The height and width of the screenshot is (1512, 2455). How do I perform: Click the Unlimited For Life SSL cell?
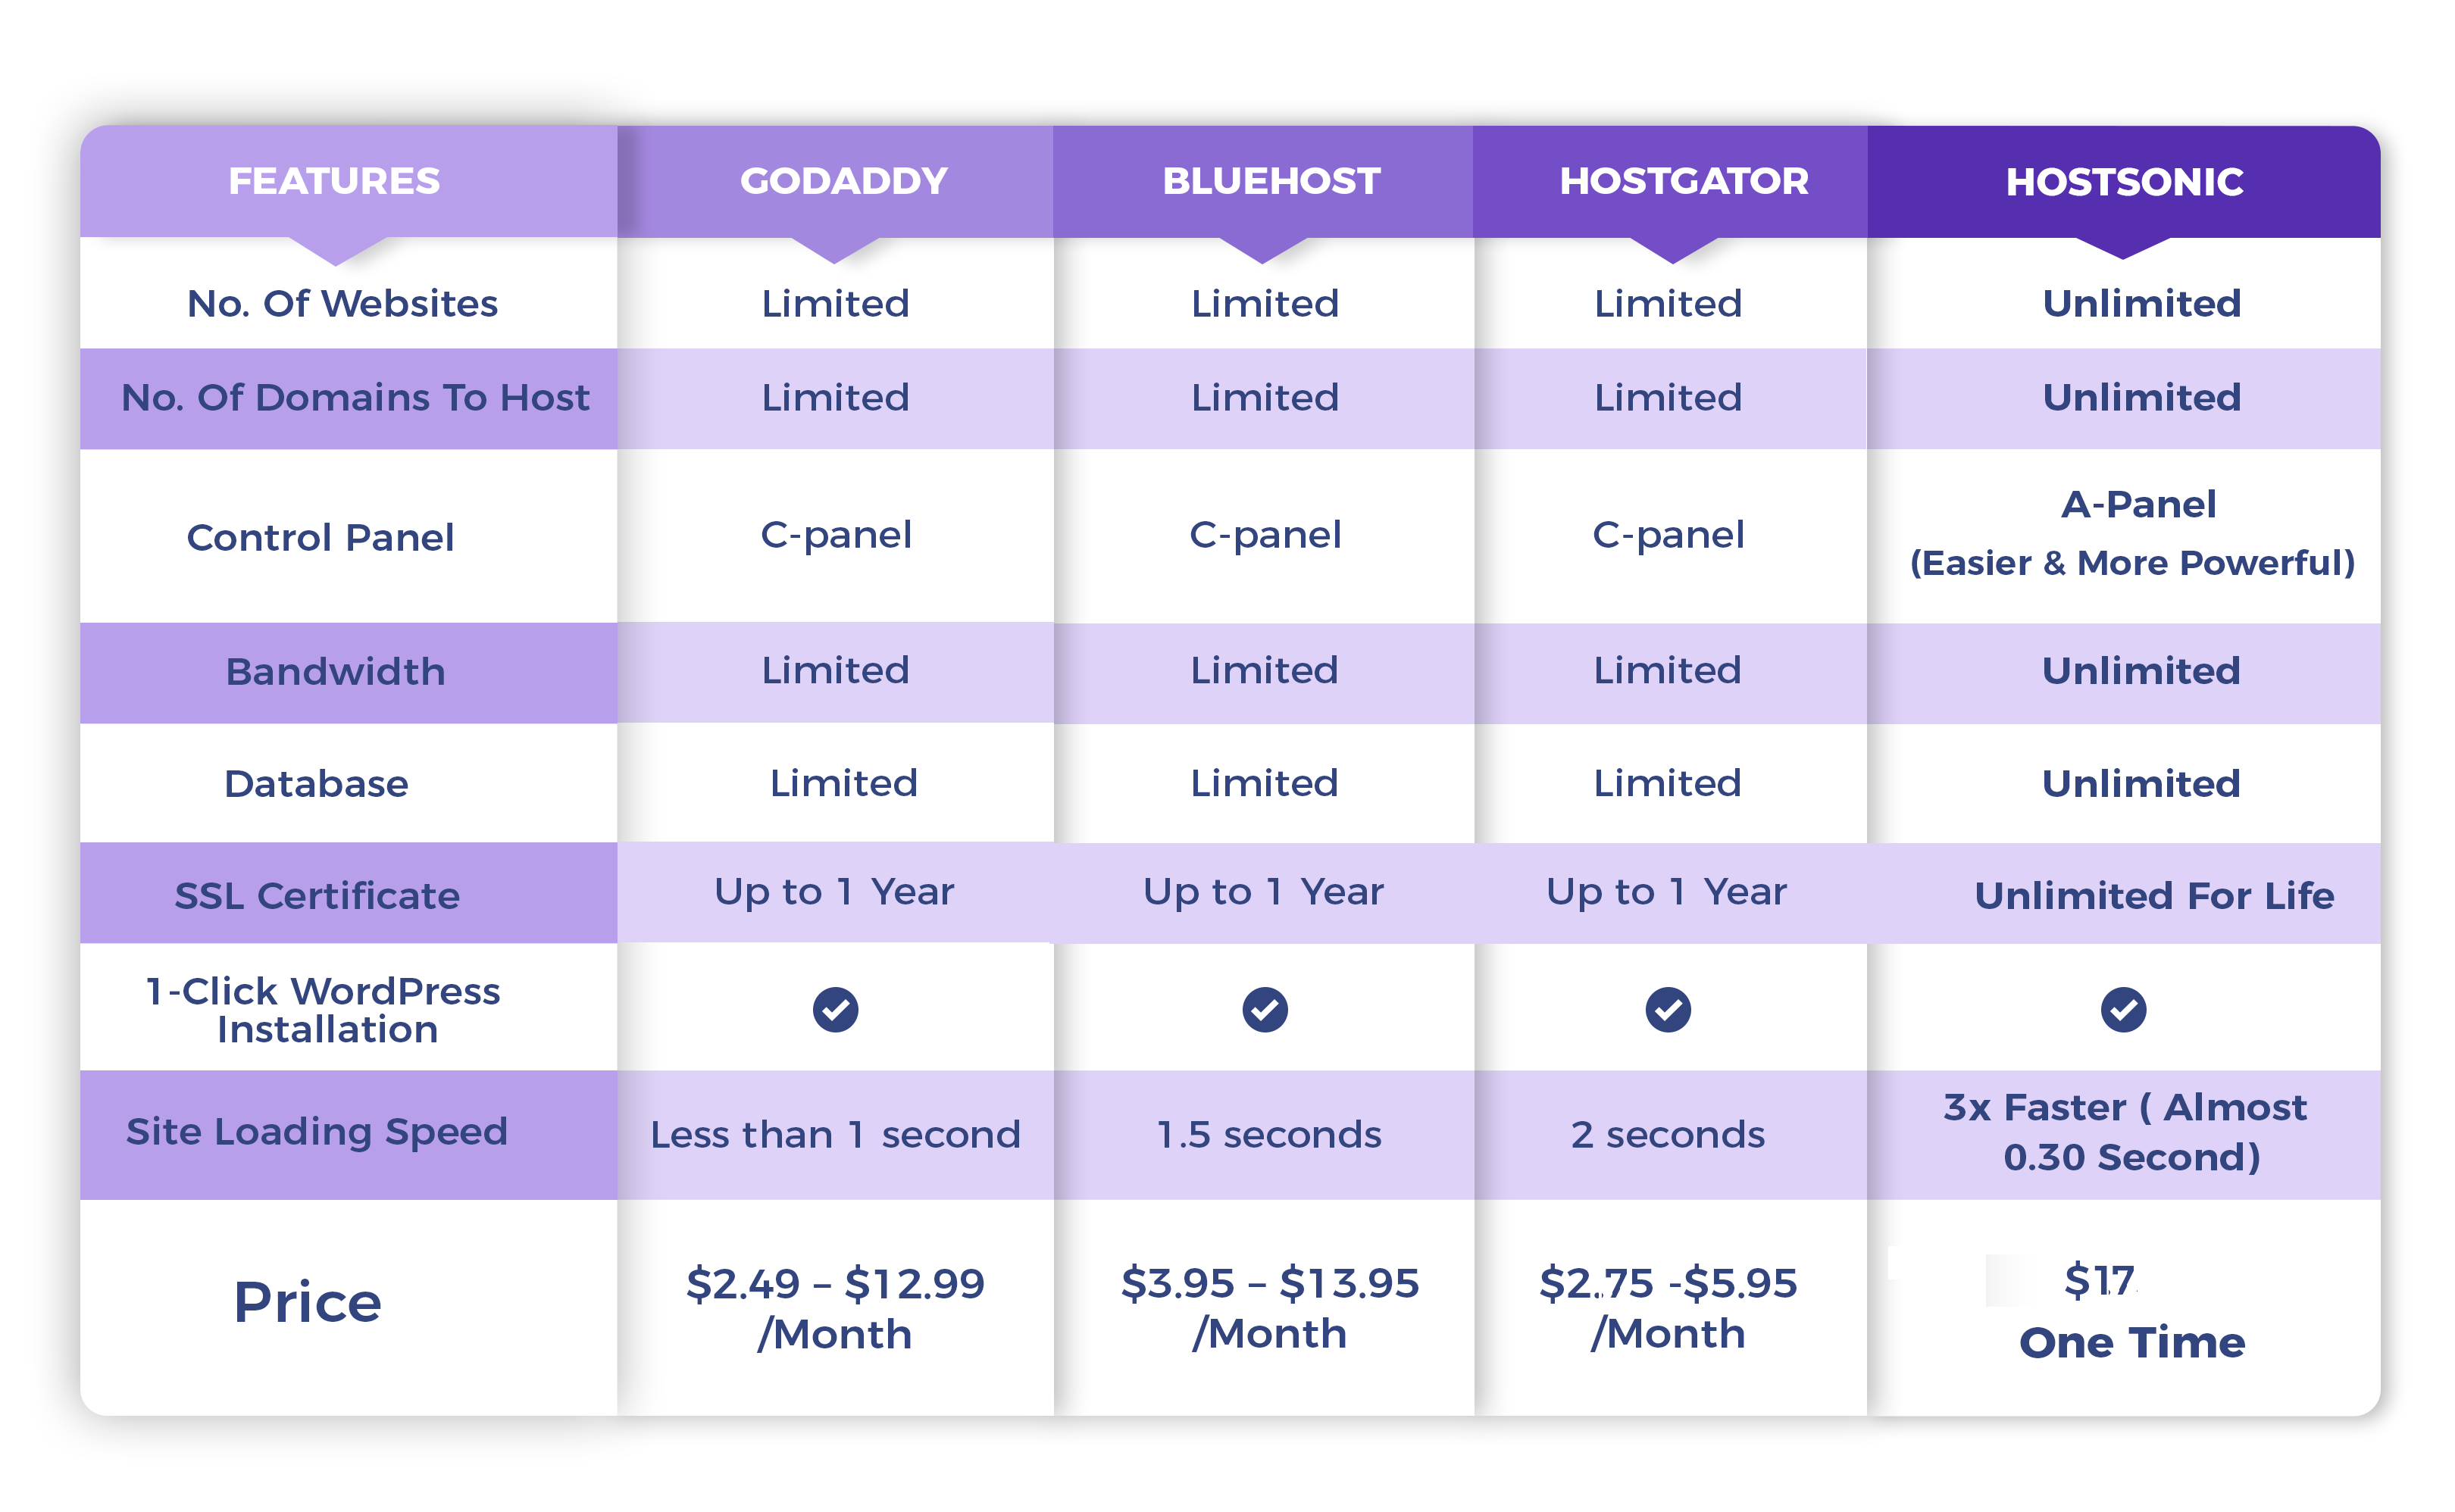click(2153, 895)
